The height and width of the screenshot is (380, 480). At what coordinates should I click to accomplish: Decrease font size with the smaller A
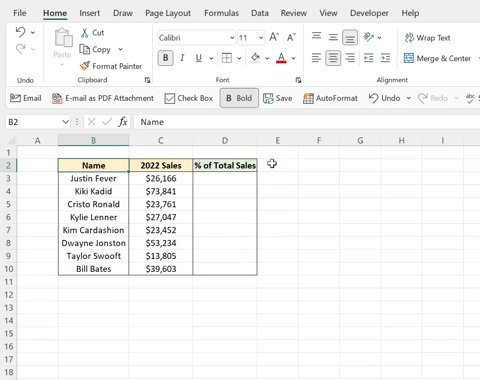pos(291,37)
